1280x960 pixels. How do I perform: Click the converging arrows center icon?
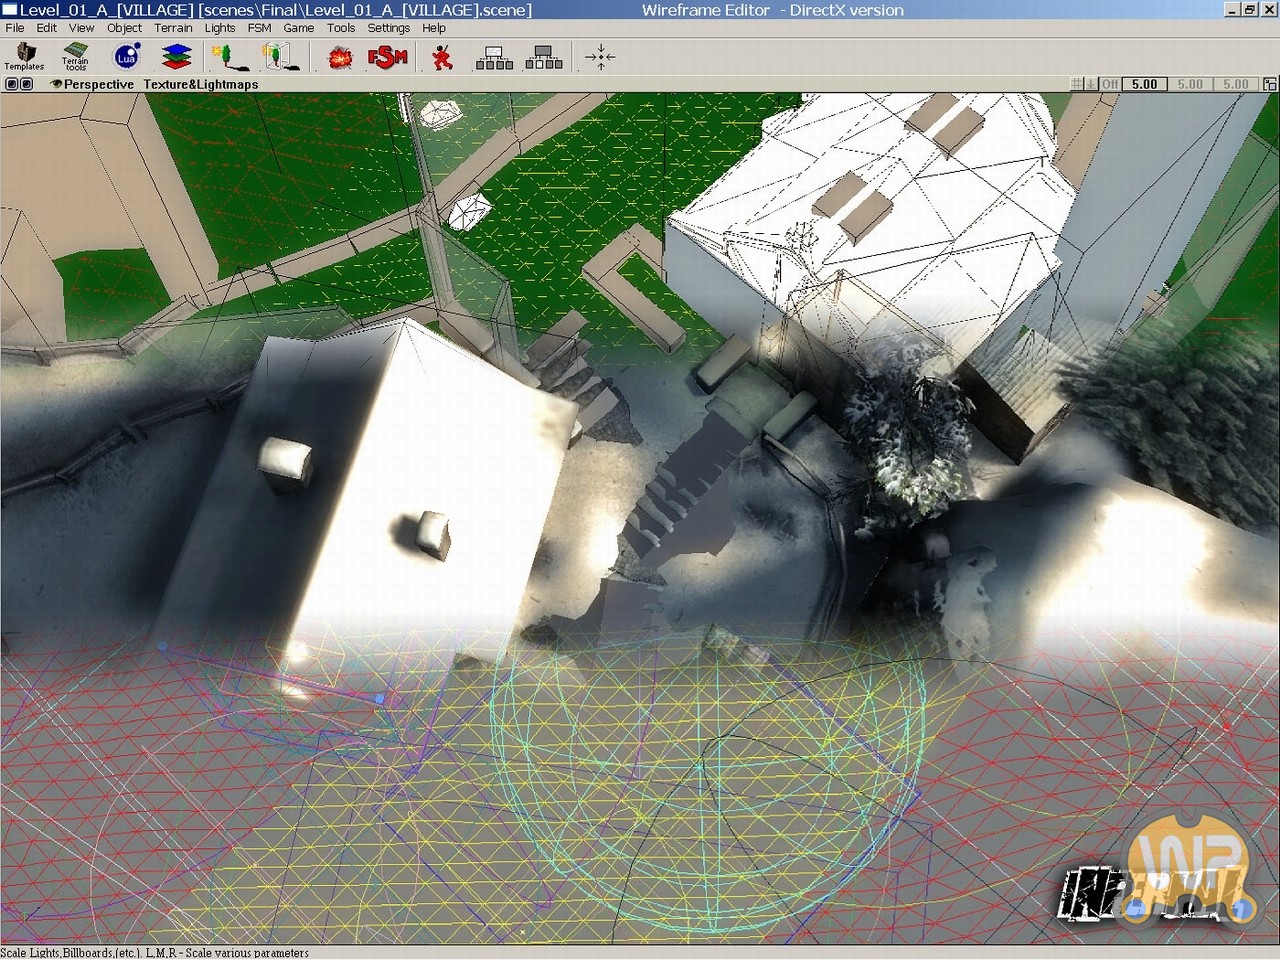pyautogui.click(x=600, y=57)
